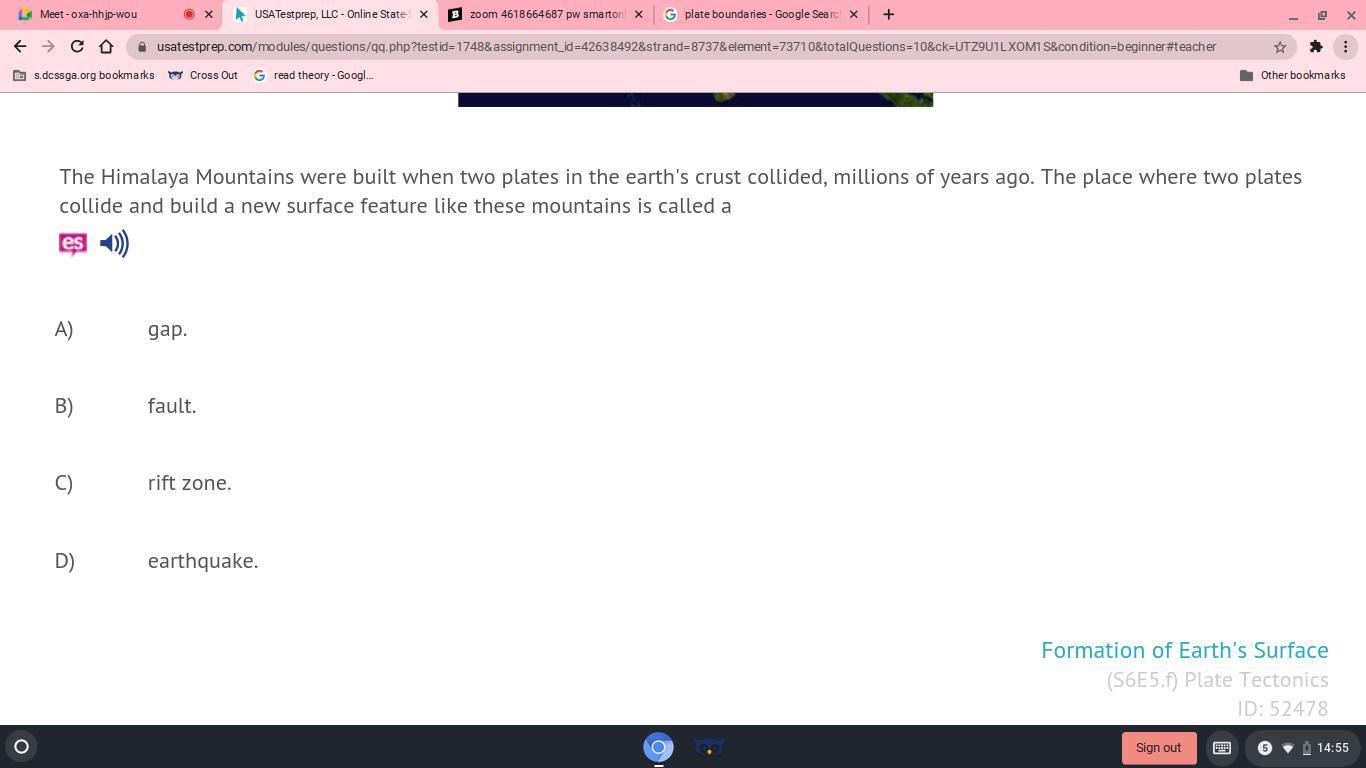Click the Chrome icon in the shelf

(658, 747)
